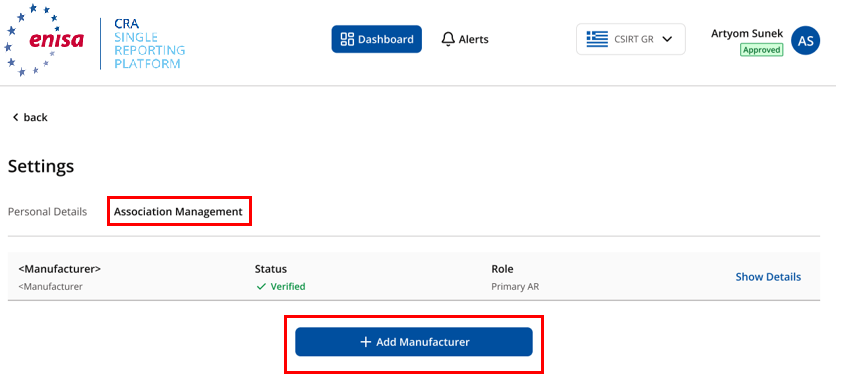The height and width of the screenshot is (378, 845).
Task: Click the Approved status badge
Action: click(761, 50)
